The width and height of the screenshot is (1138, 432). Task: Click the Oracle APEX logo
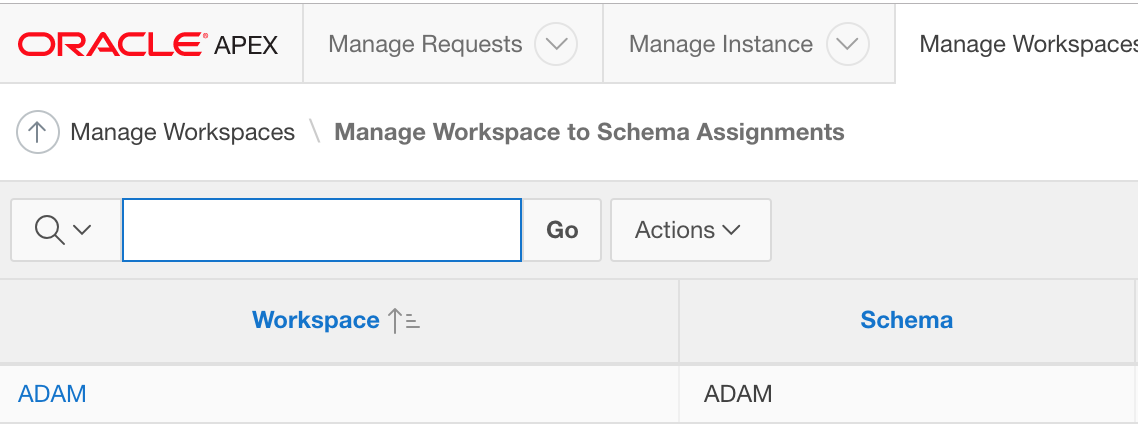tap(148, 44)
